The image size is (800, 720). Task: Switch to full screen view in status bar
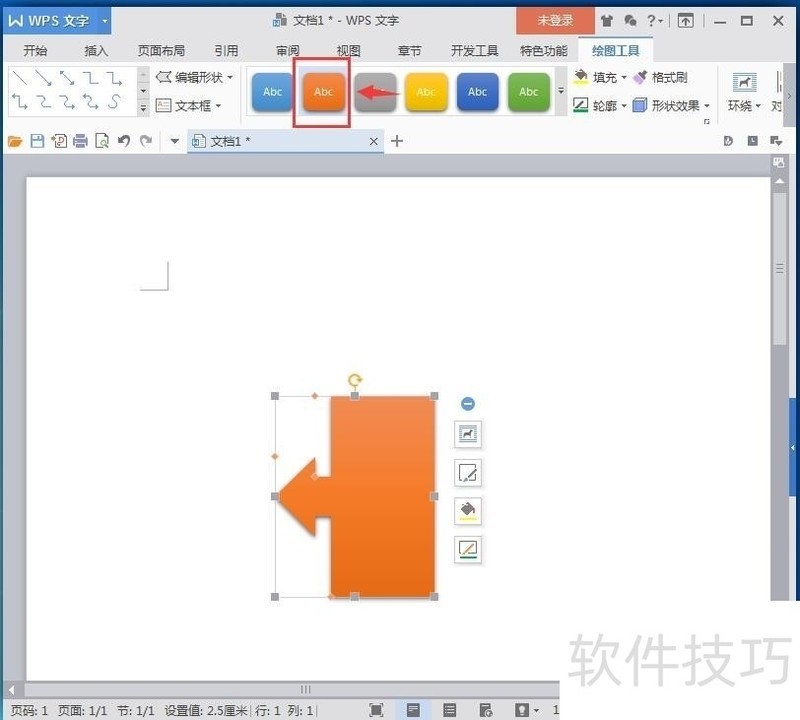[376, 710]
